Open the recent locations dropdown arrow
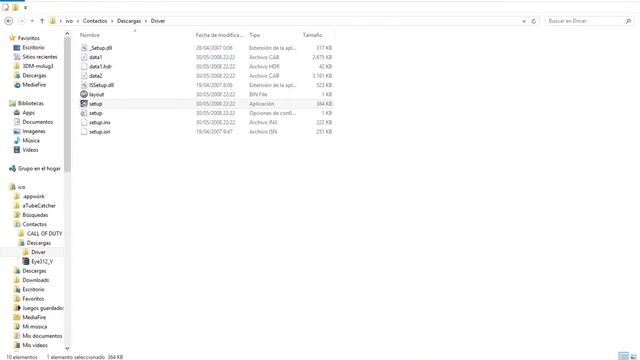 pyautogui.click(x=32, y=21)
